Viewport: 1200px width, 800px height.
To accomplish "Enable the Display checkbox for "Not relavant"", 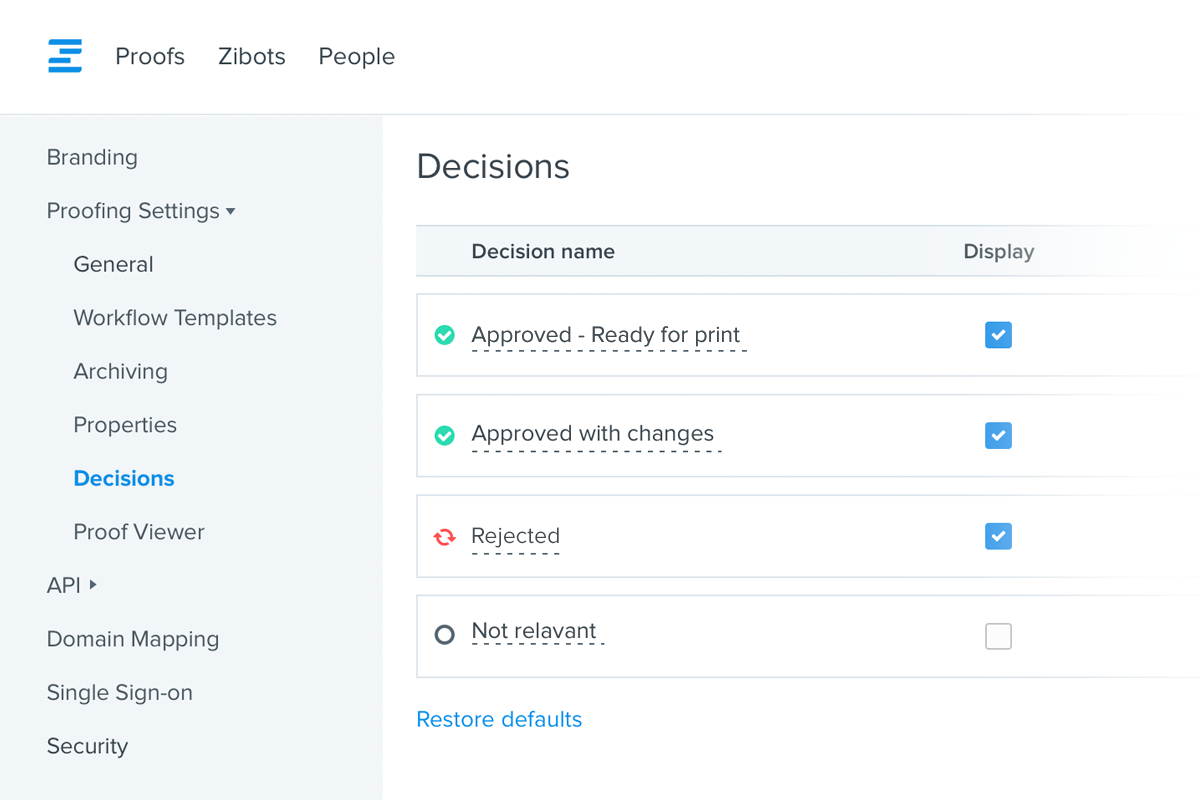I will point(998,636).
